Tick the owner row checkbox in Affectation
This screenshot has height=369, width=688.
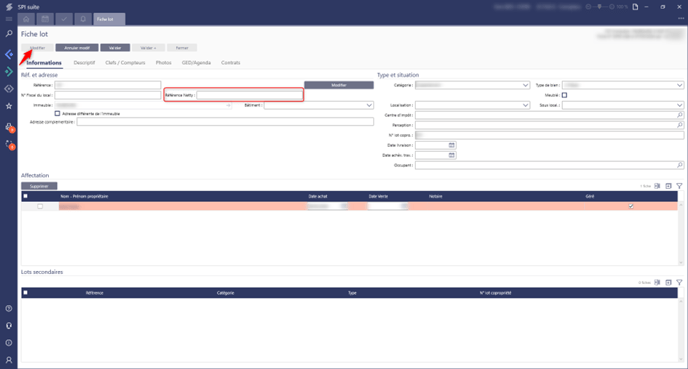(x=40, y=206)
